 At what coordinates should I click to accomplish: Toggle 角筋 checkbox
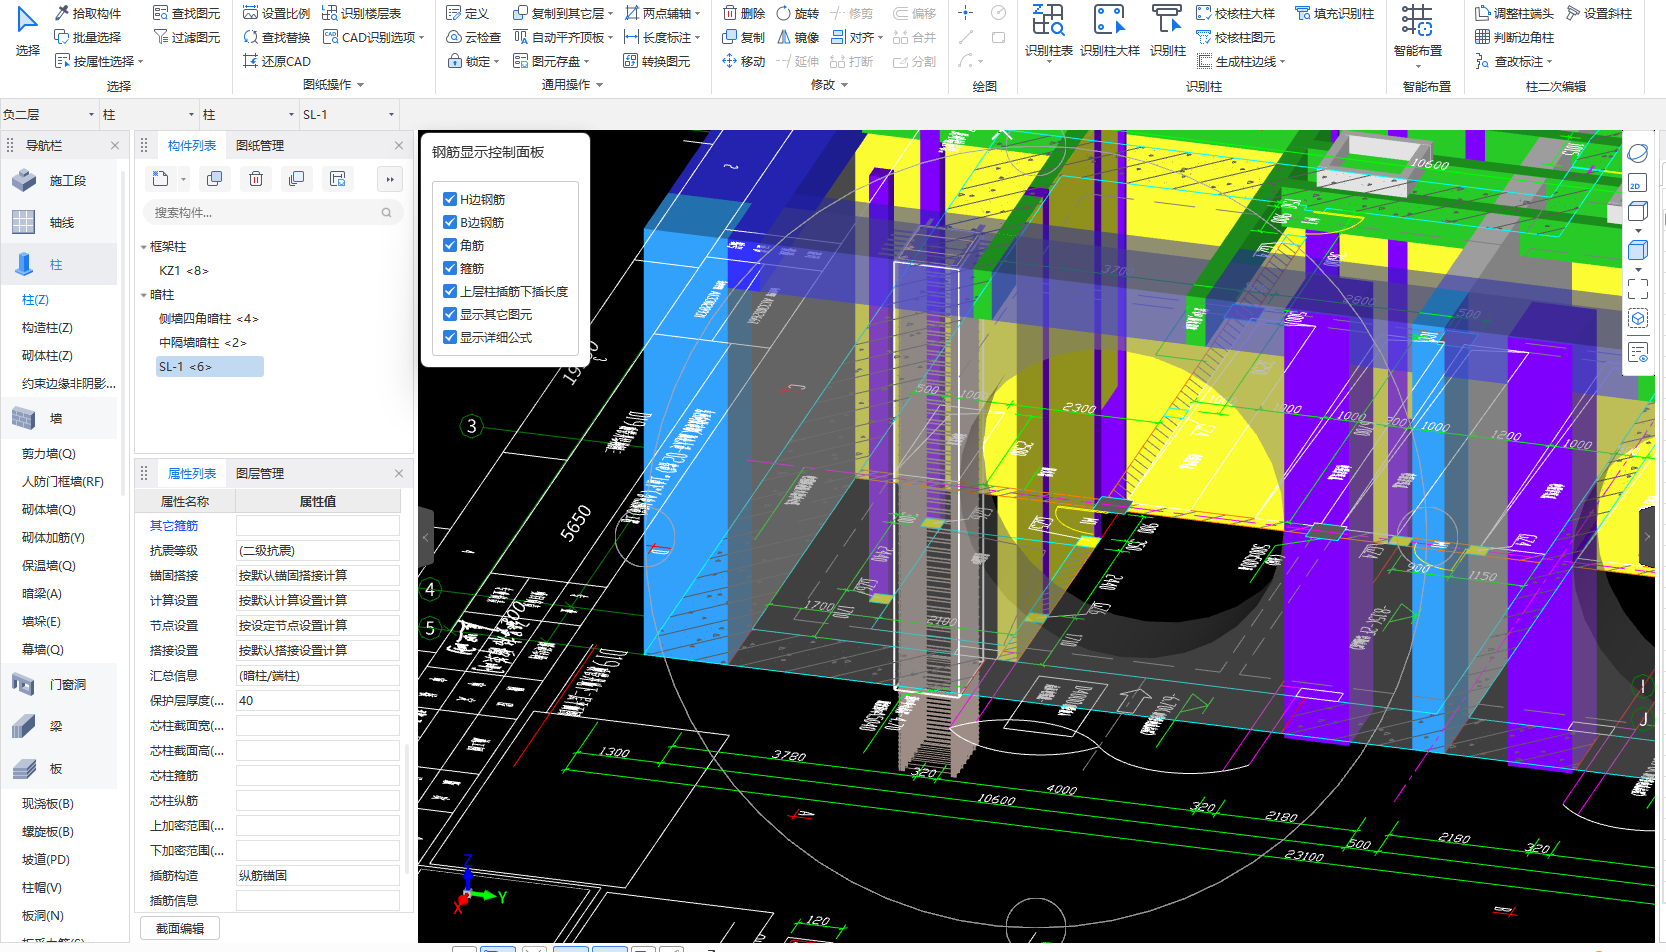point(450,245)
